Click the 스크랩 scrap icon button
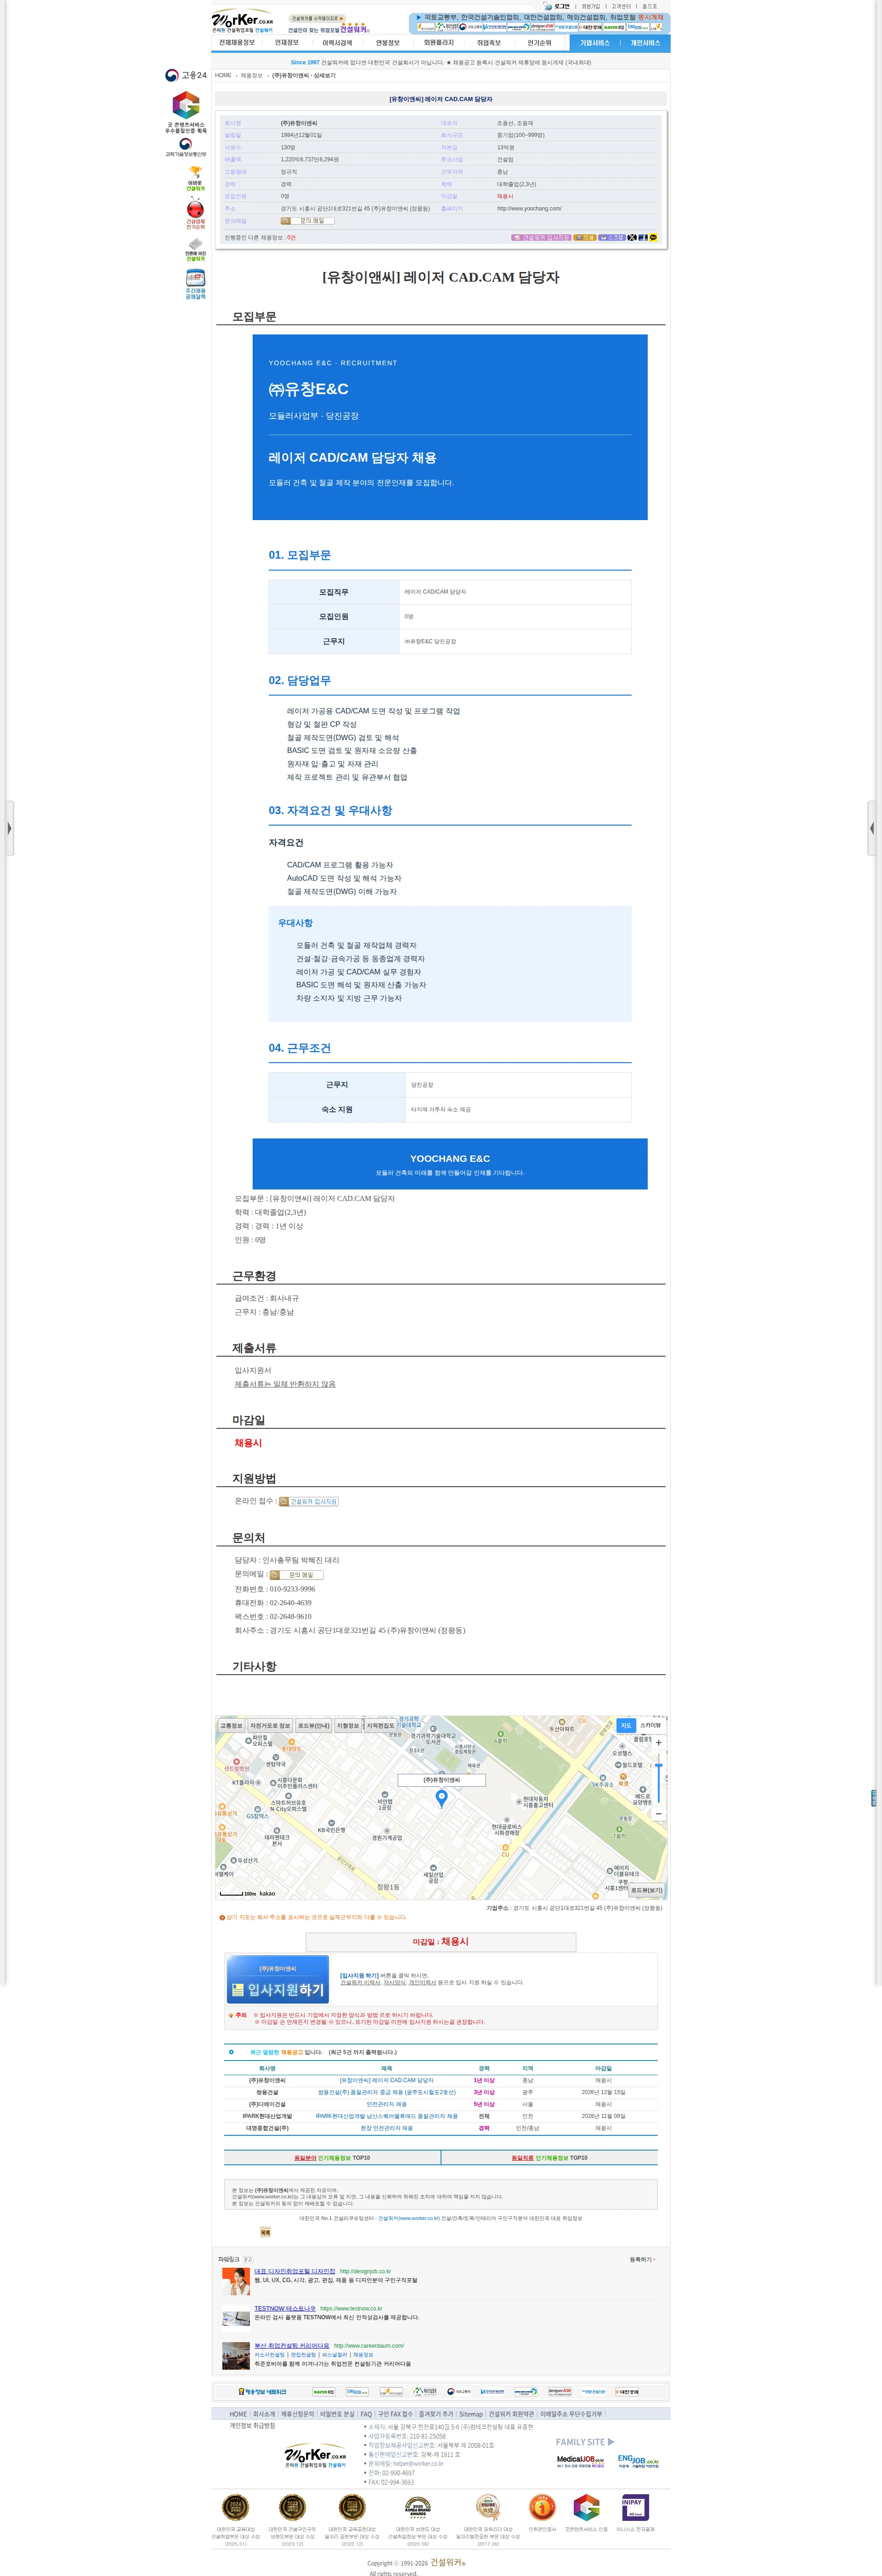882x2576 pixels. [612, 238]
